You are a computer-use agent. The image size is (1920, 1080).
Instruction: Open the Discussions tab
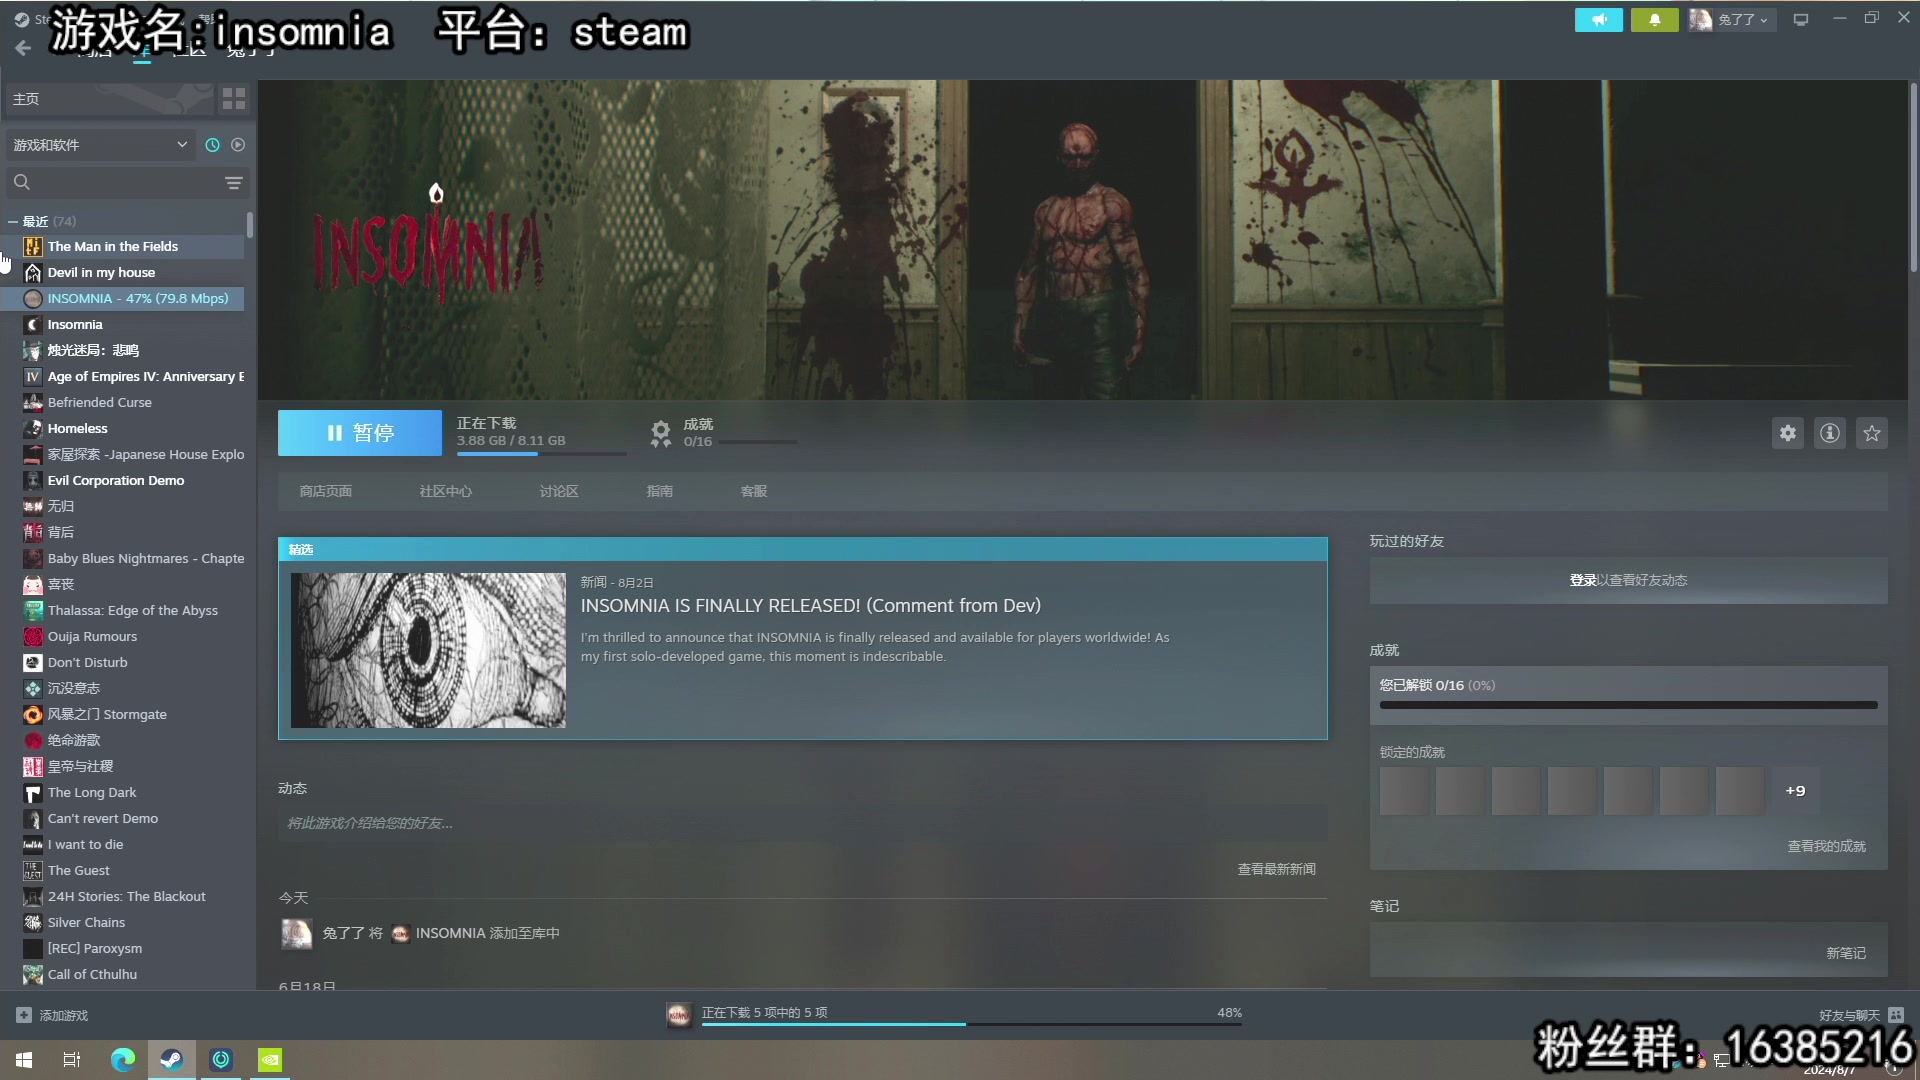558,491
